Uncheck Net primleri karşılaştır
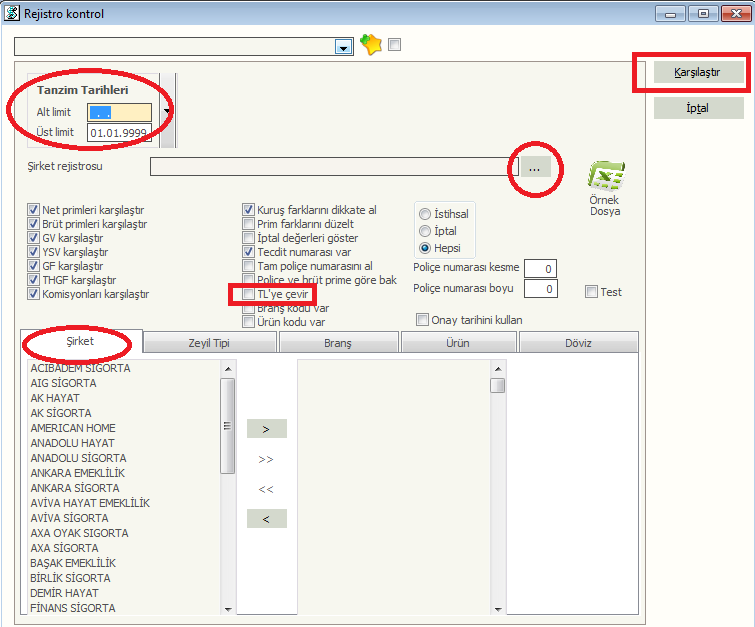Image resolution: width=755 pixels, height=627 pixels. click(34, 210)
